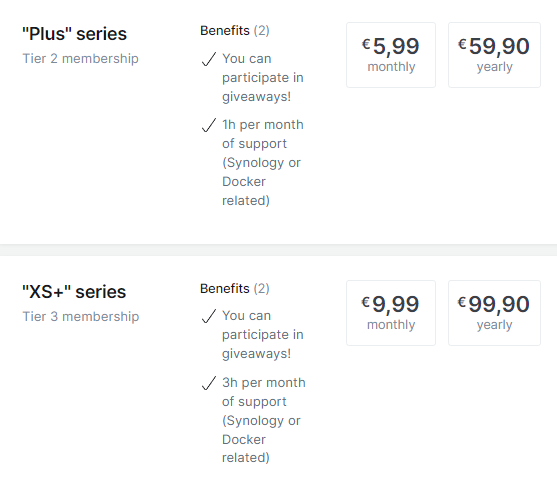
Task: Select the €5,99 monthly Plus plan
Action: click(x=391, y=55)
